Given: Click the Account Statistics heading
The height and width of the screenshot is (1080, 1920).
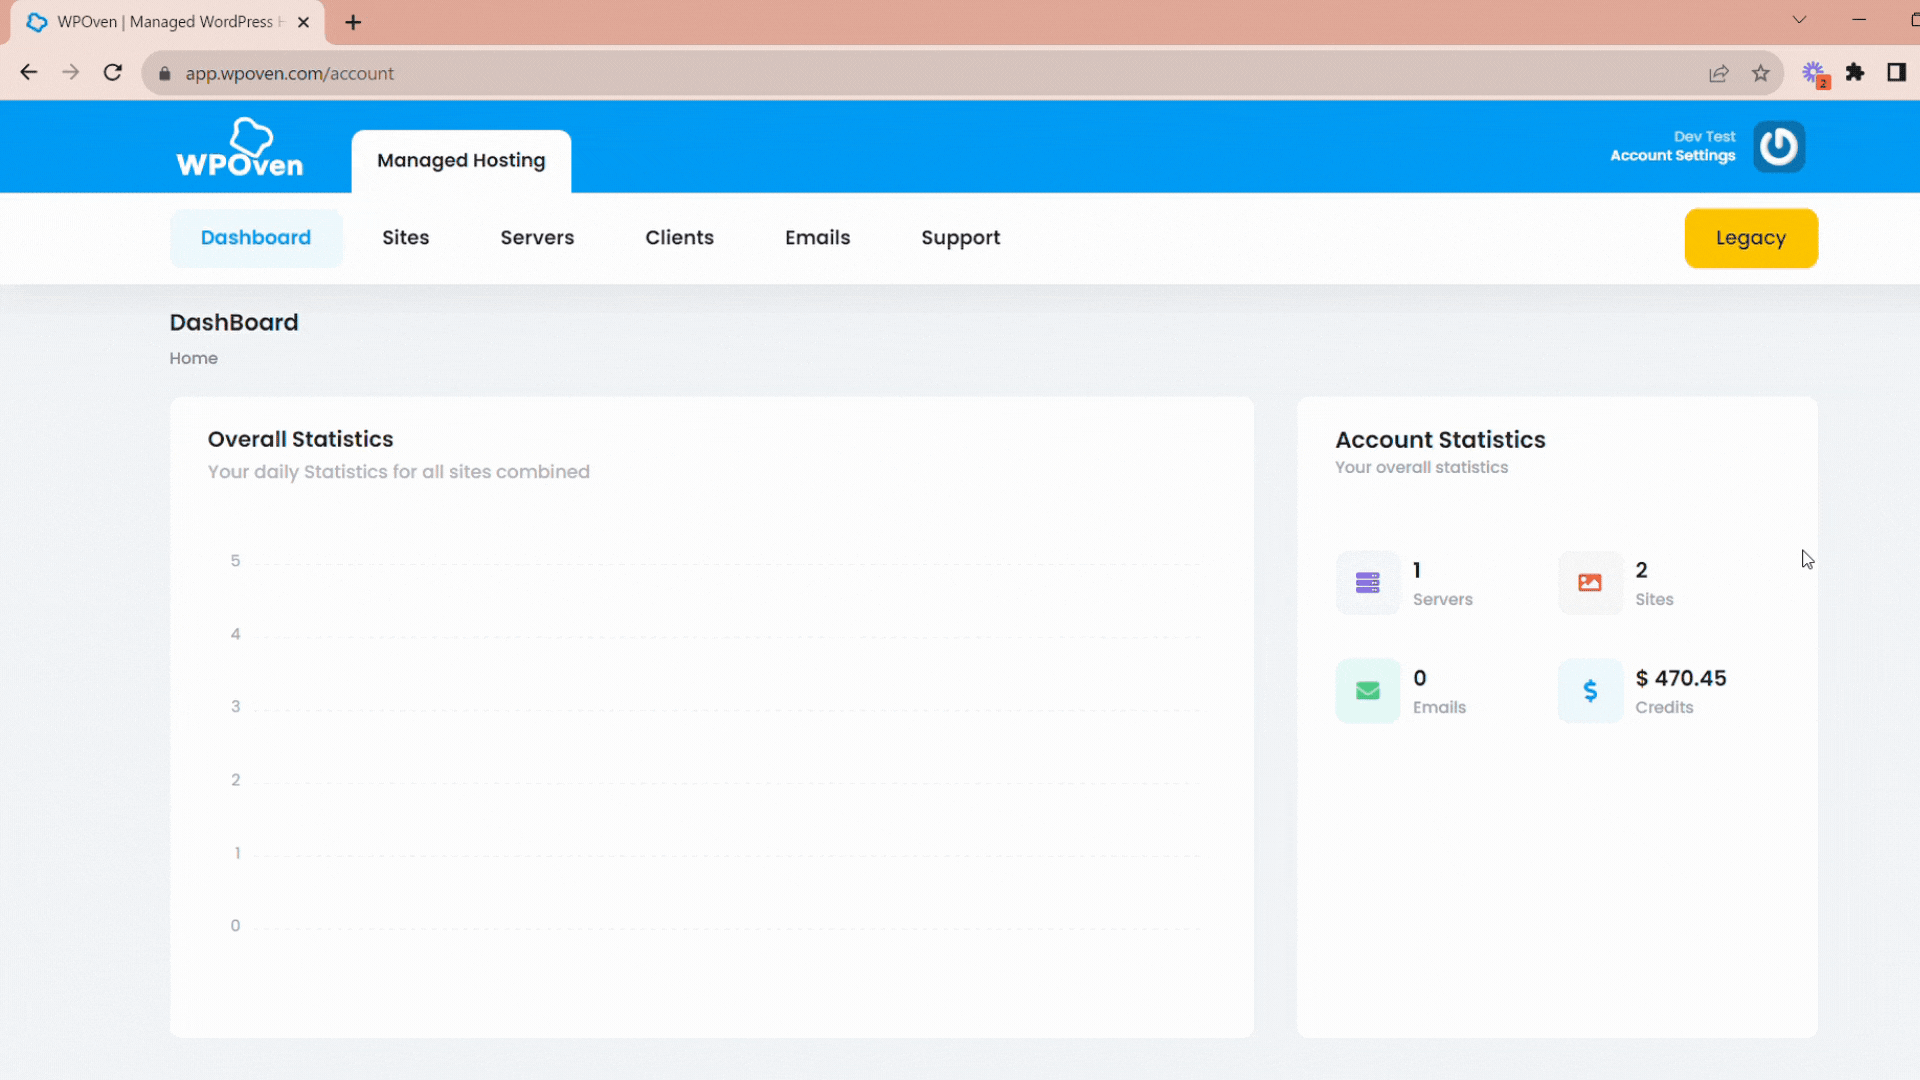Looking at the screenshot, I should [x=1440, y=440].
